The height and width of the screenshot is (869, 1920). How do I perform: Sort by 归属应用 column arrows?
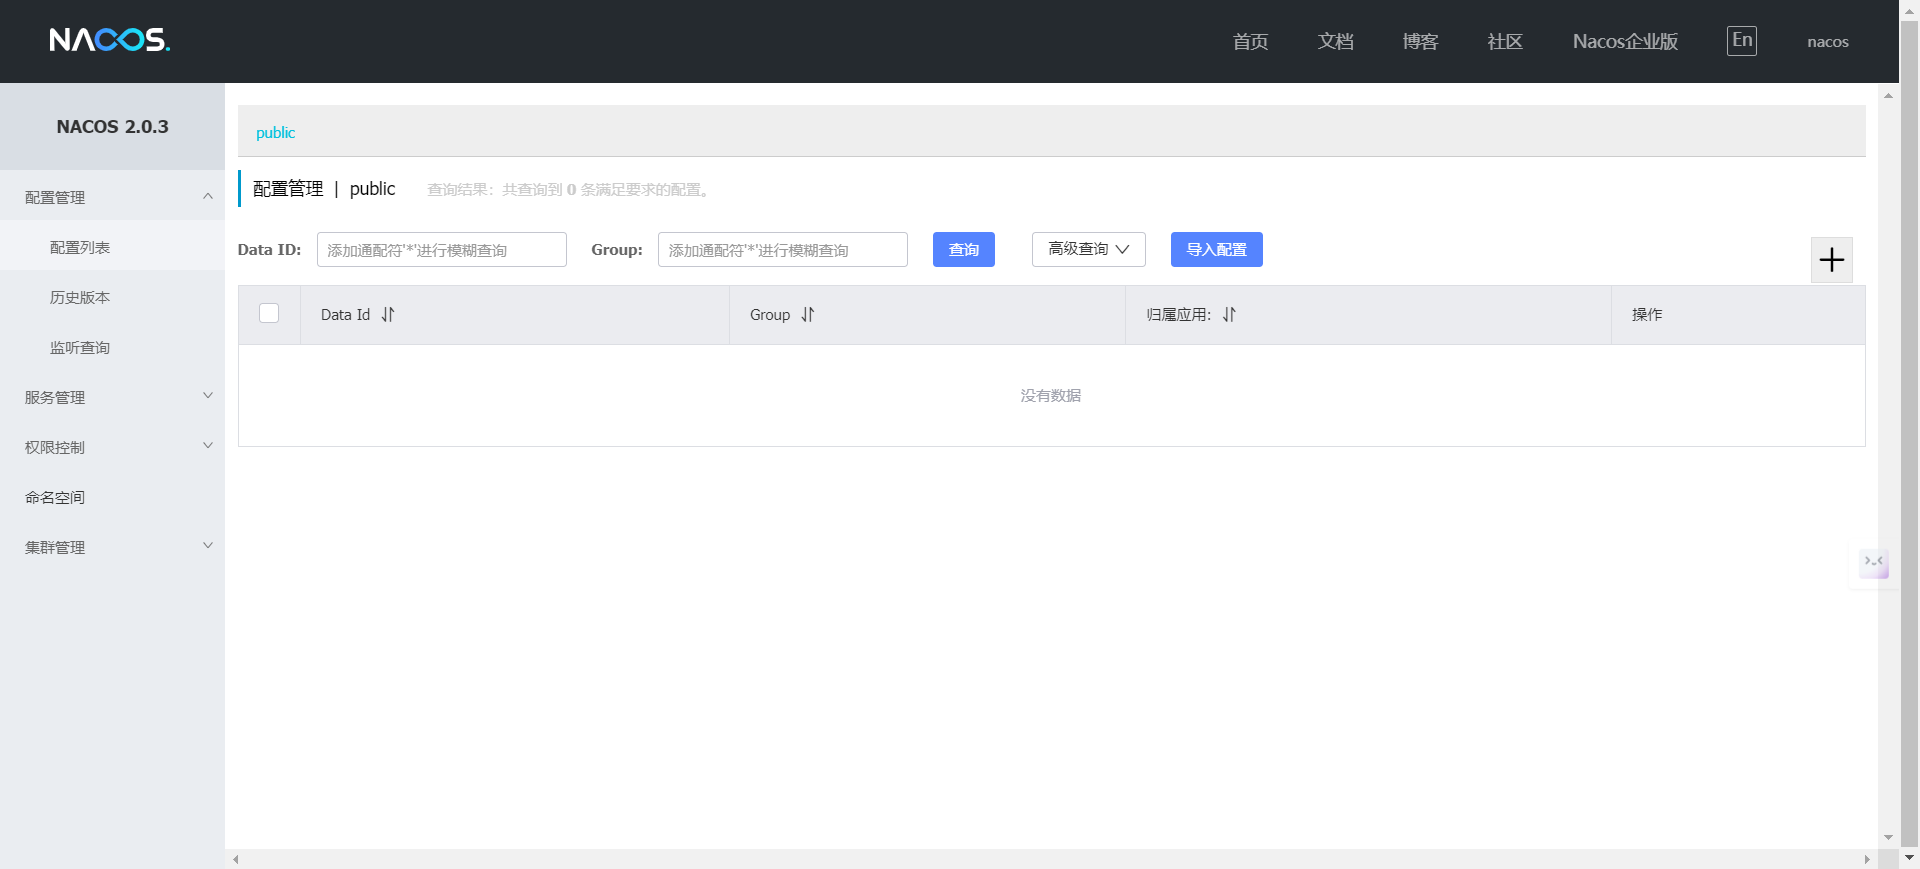[x=1229, y=315]
